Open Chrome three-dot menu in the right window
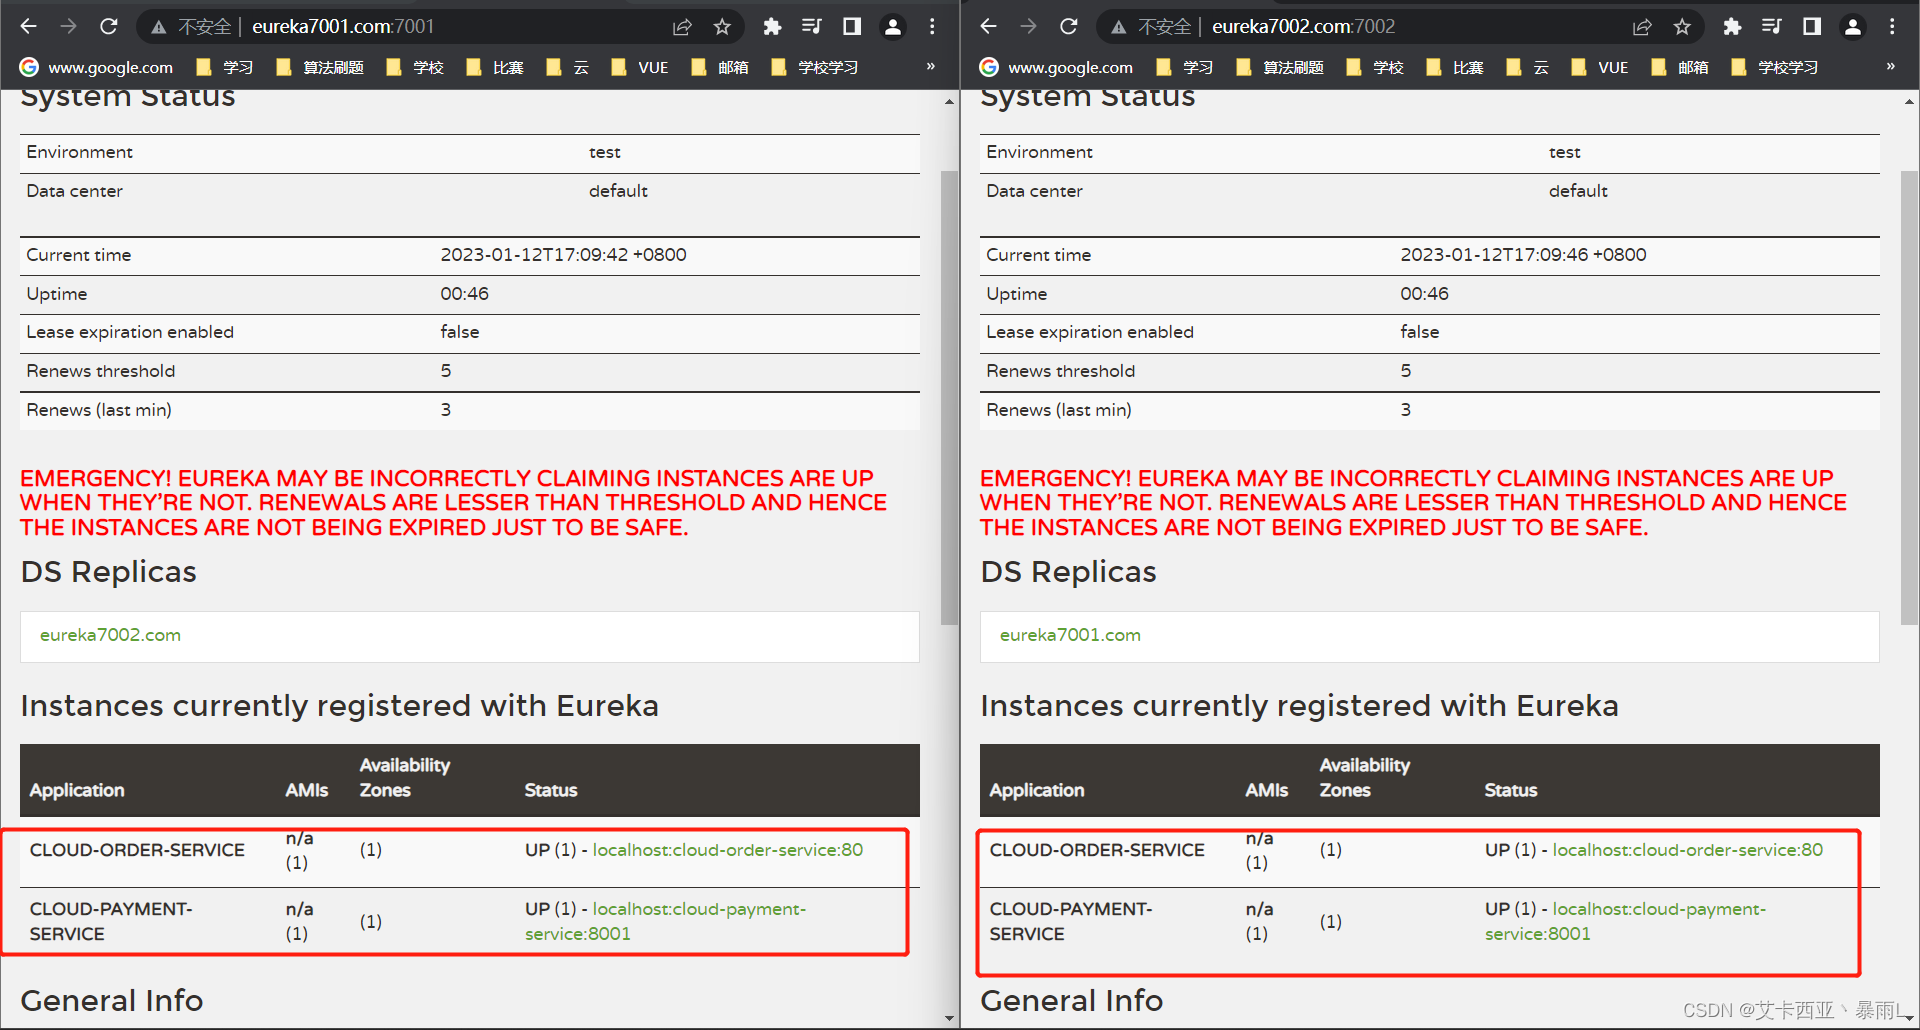This screenshot has width=1920, height=1030. (1892, 27)
